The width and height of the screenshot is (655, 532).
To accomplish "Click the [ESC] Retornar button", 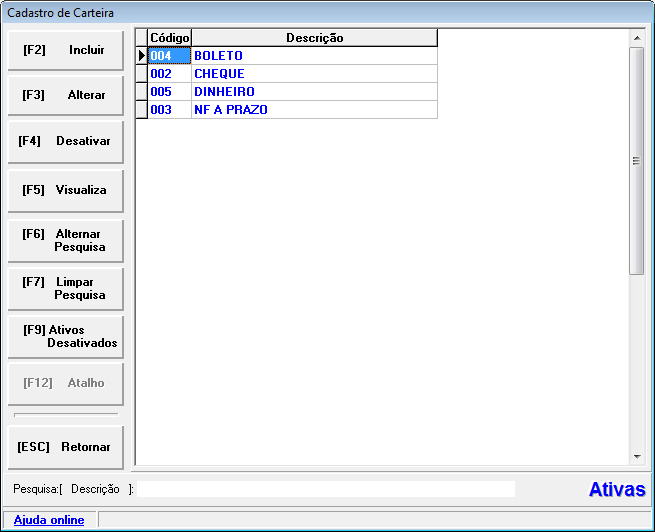I will [x=65, y=447].
